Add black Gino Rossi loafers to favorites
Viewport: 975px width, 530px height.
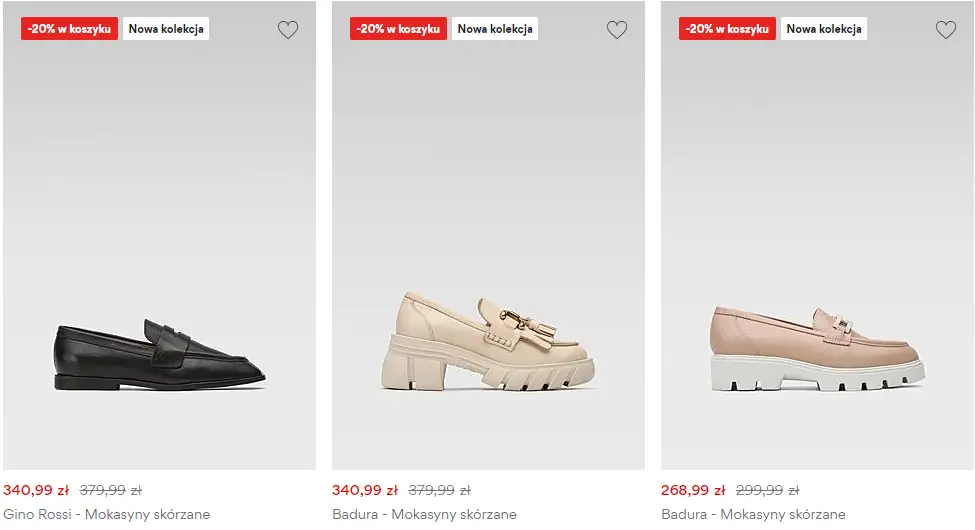tap(288, 30)
